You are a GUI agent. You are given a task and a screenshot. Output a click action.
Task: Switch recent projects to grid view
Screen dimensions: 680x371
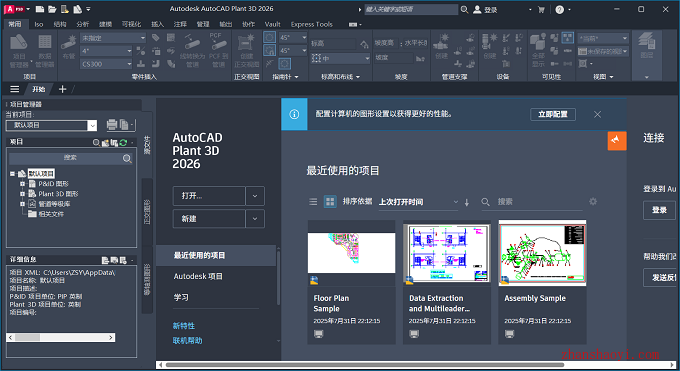pyautogui.click(x=330, y=201)
